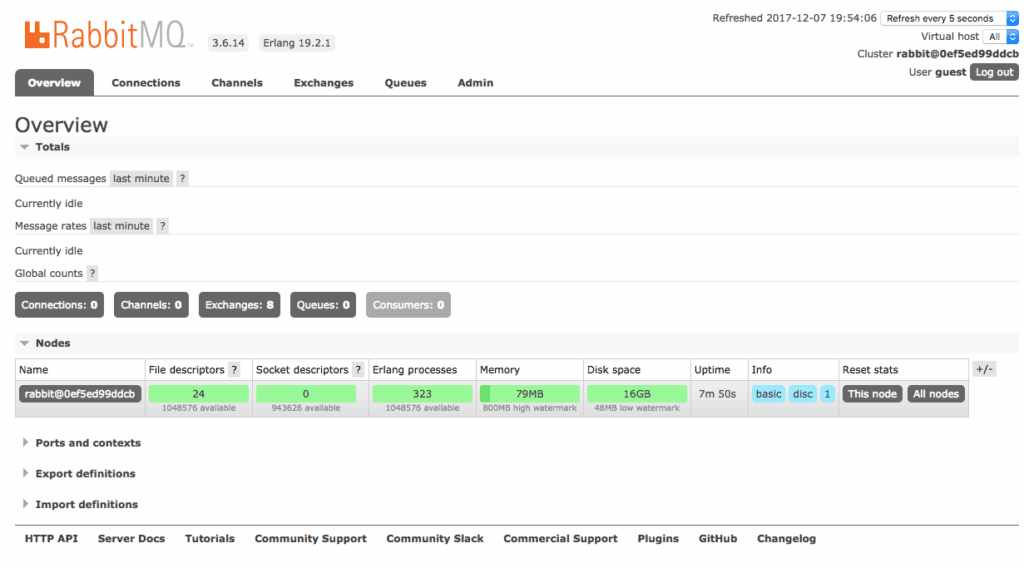
Task: Open the Exchanges tab
Action: pos(323,83)
